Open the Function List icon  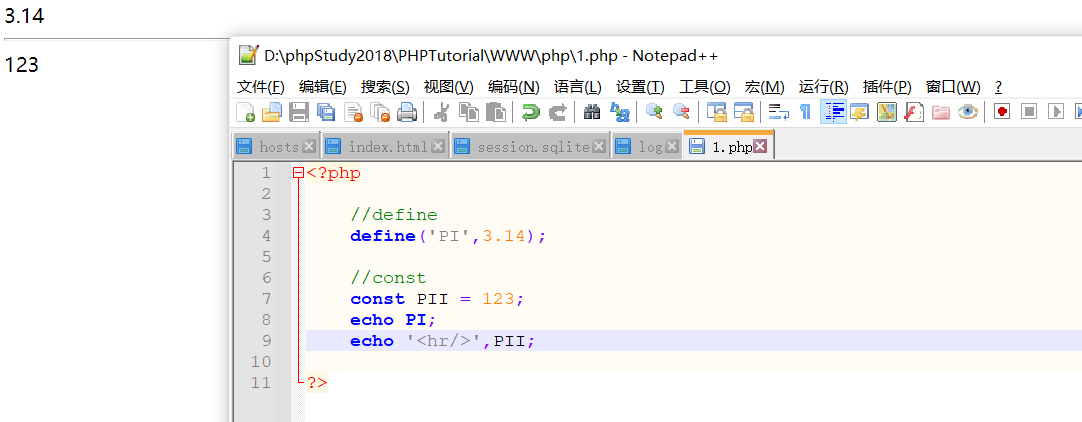[x=914, y=112]
